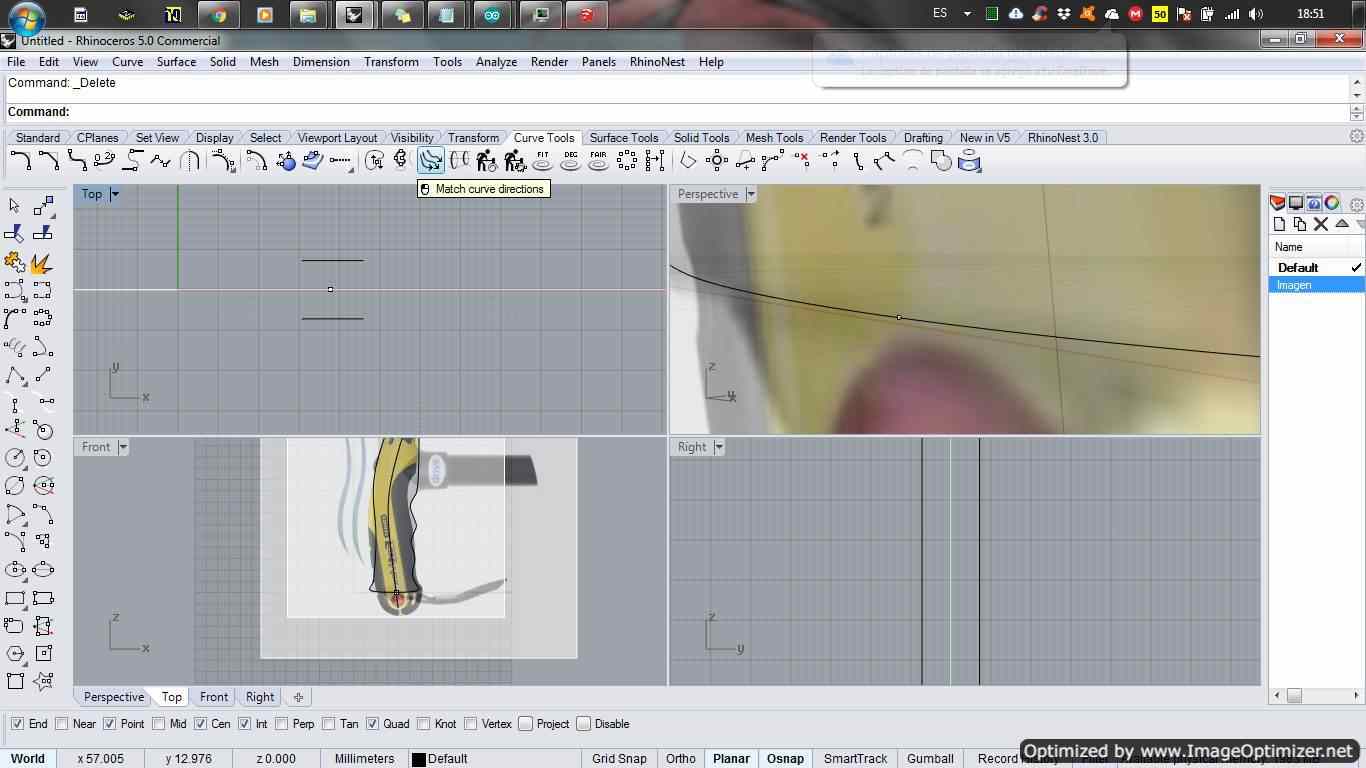
Task: Toggle the Int osnap checkbox
Action: coord(244,724)
